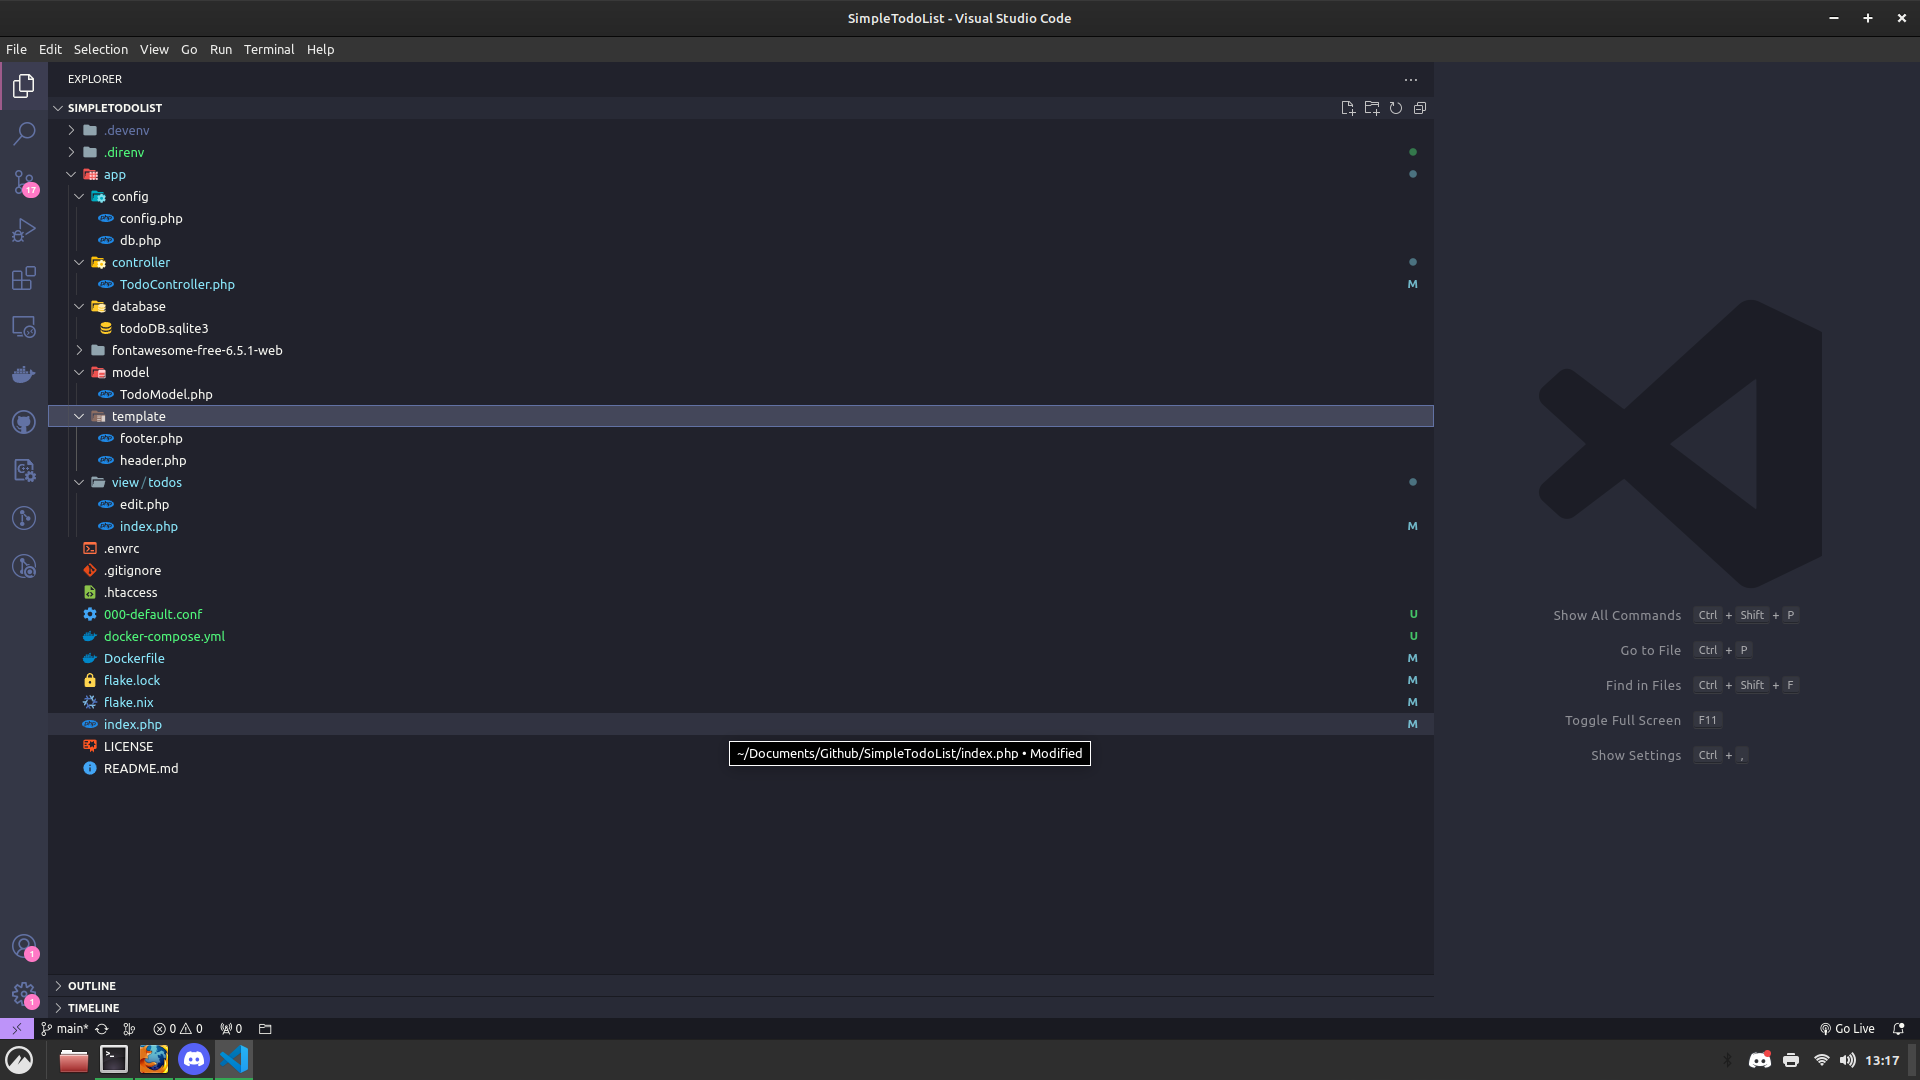Open the Run menu
Screen dimensions: 1920x1080
tap(221, 49)
